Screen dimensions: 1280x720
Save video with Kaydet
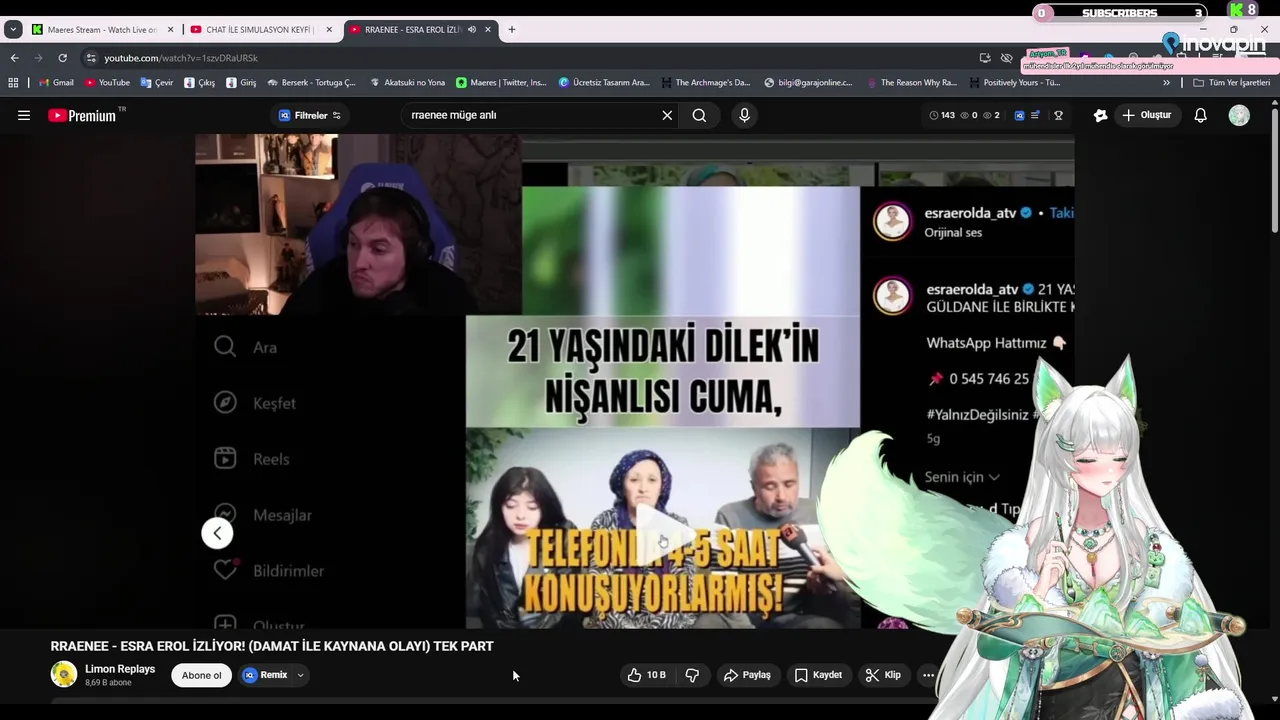(x=818, y=675)
